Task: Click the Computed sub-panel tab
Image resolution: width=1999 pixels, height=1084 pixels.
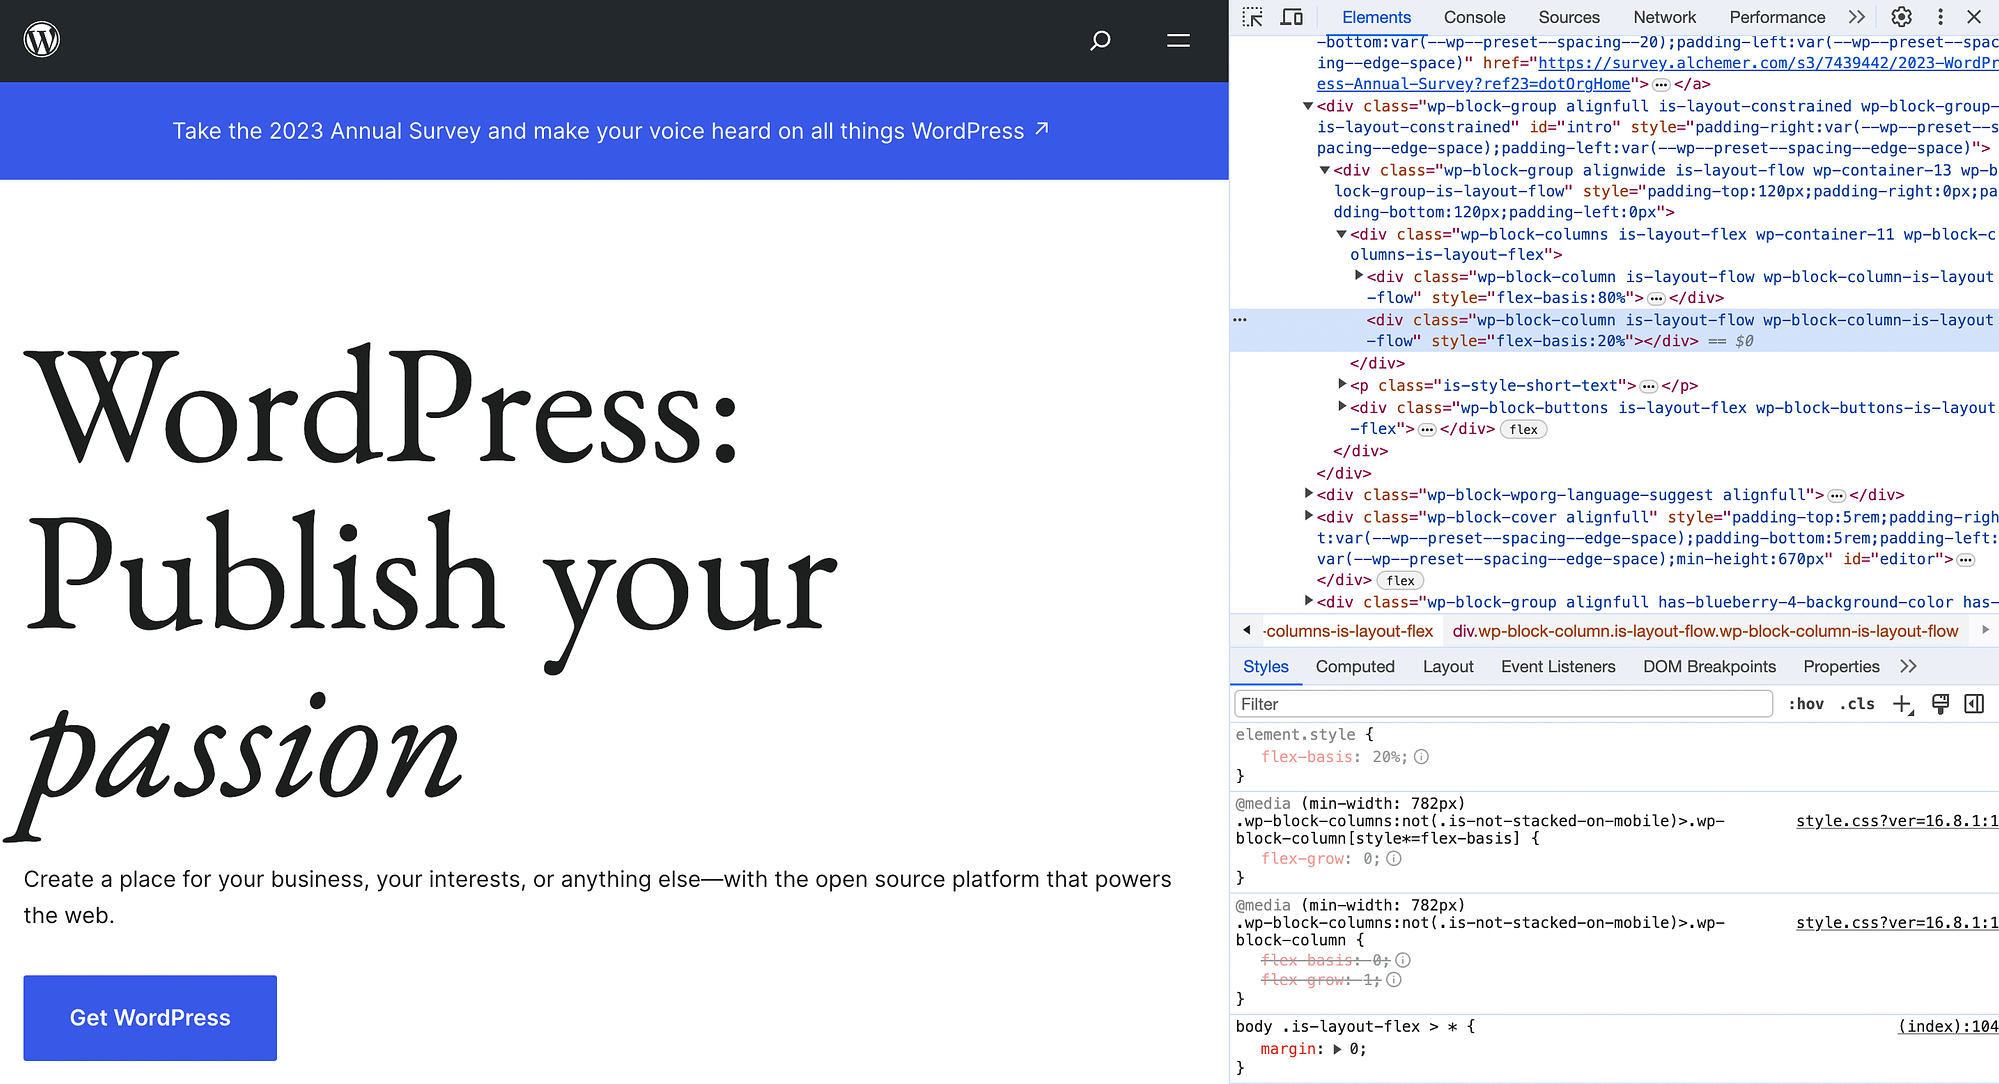Action: [1353, 666]
